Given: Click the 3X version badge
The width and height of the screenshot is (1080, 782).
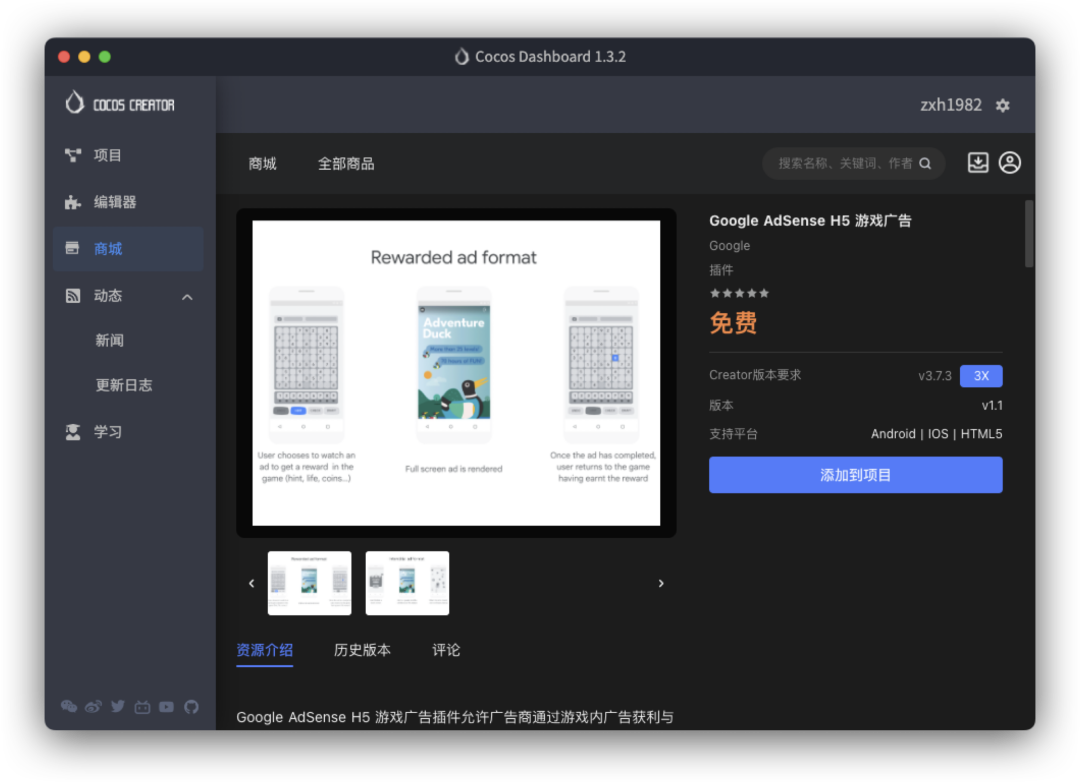Looking at the screenshot, I should pos(981,375).
